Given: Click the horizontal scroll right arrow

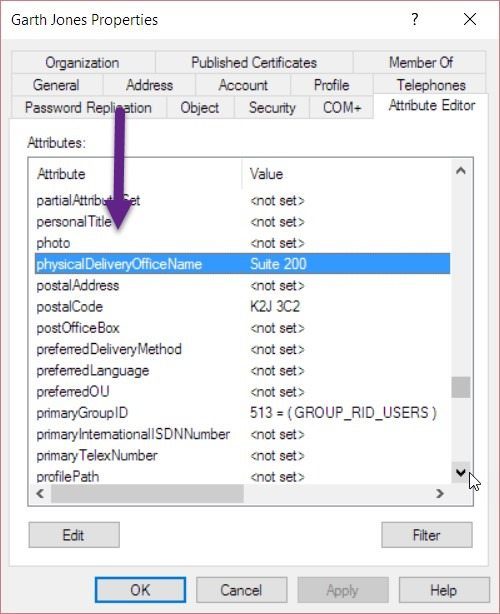Looking at the screenshot, I should point(440,493).
